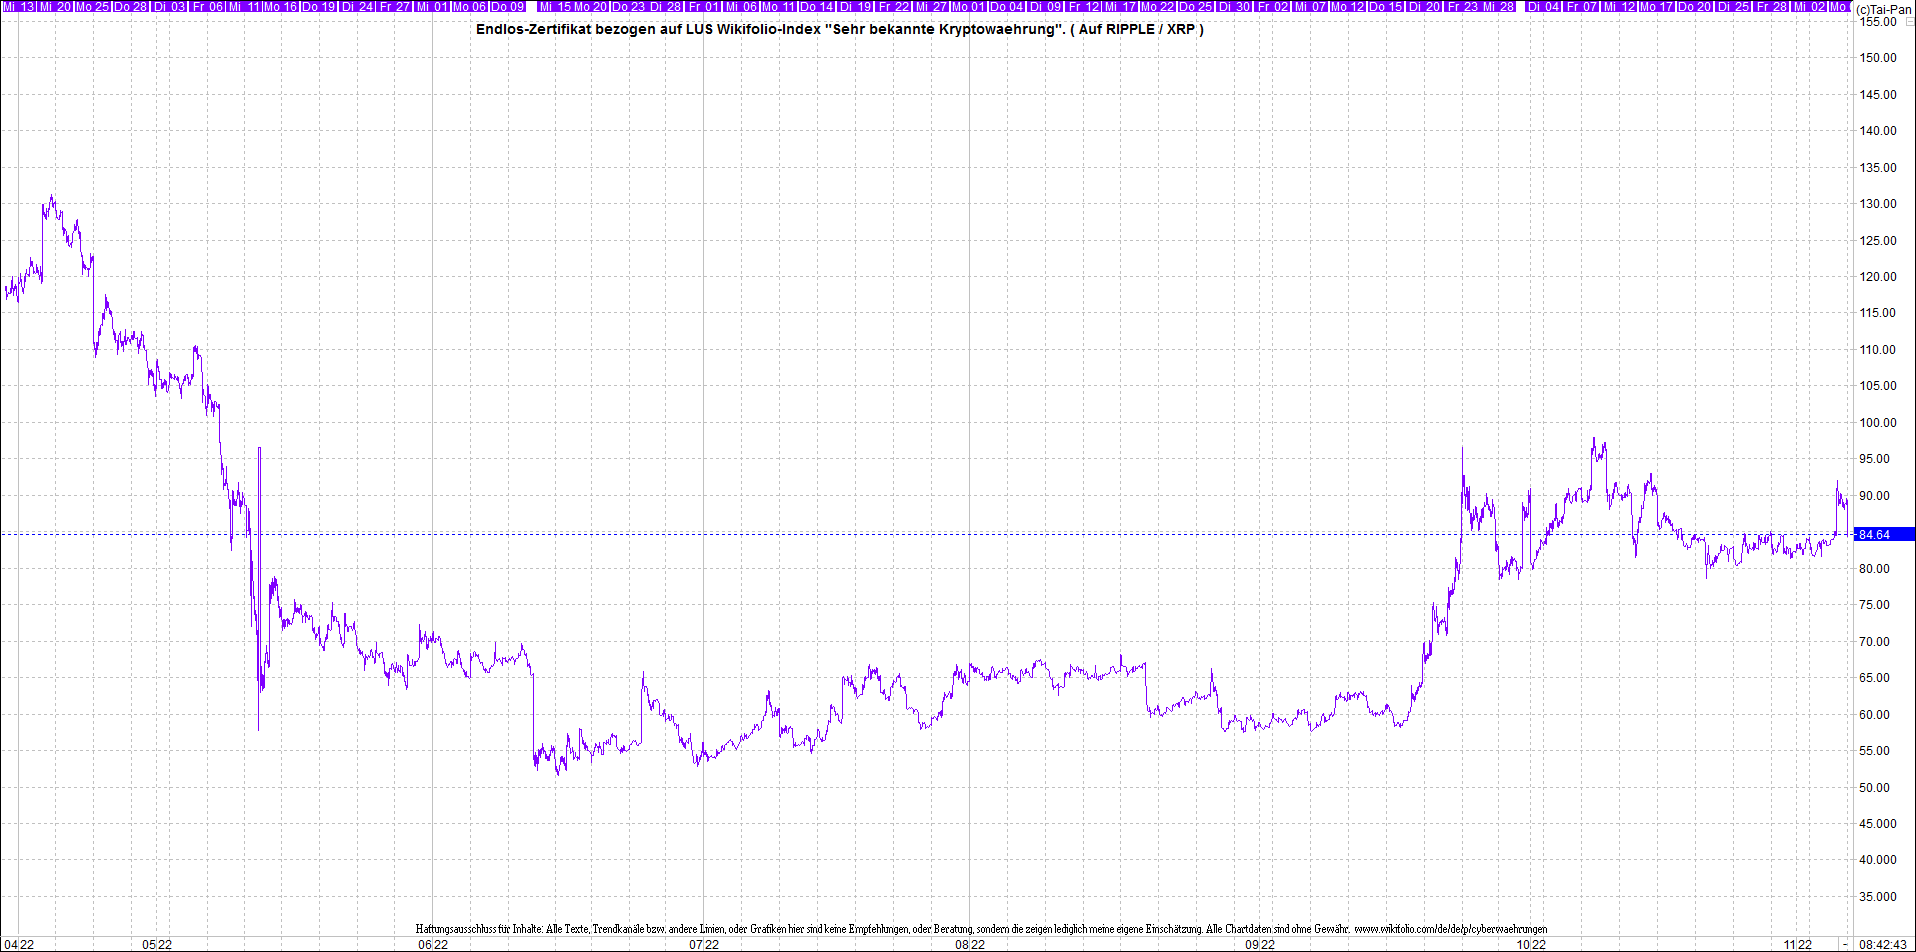Viewport: 1916px width, 952px height.
Task: Select the 07:22 month label on time axis
Action: click(704, 944)
